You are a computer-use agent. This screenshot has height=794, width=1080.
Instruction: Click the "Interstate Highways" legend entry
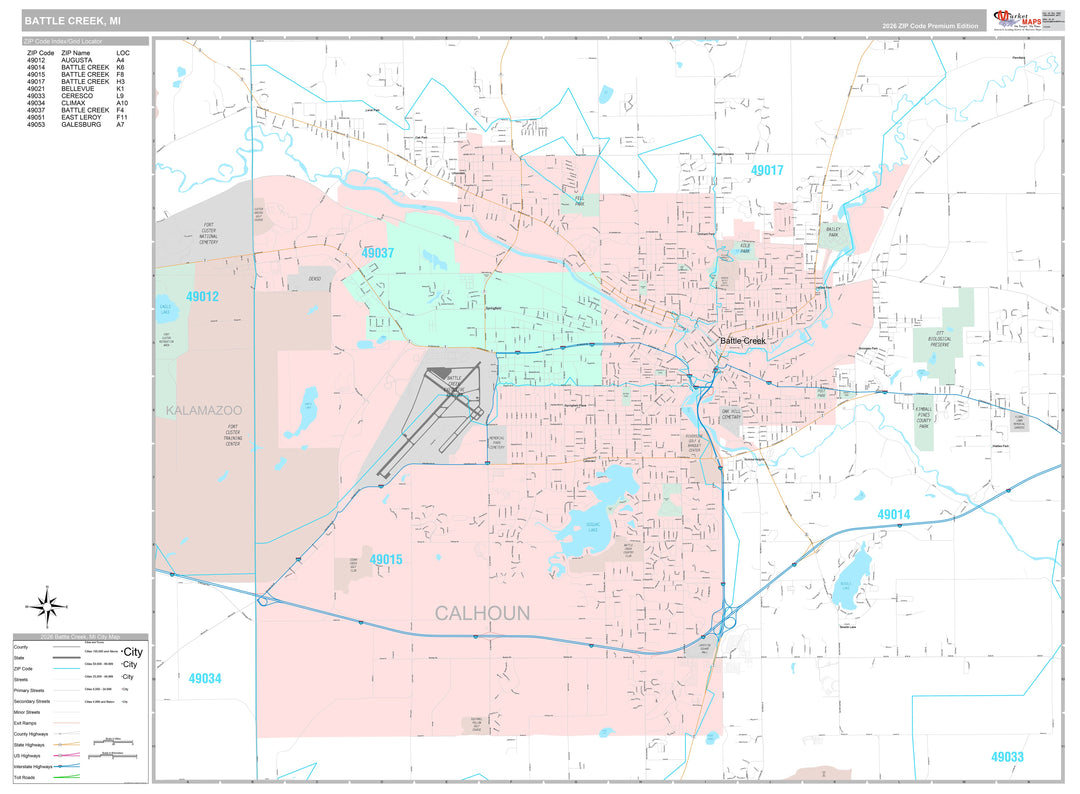33,766
